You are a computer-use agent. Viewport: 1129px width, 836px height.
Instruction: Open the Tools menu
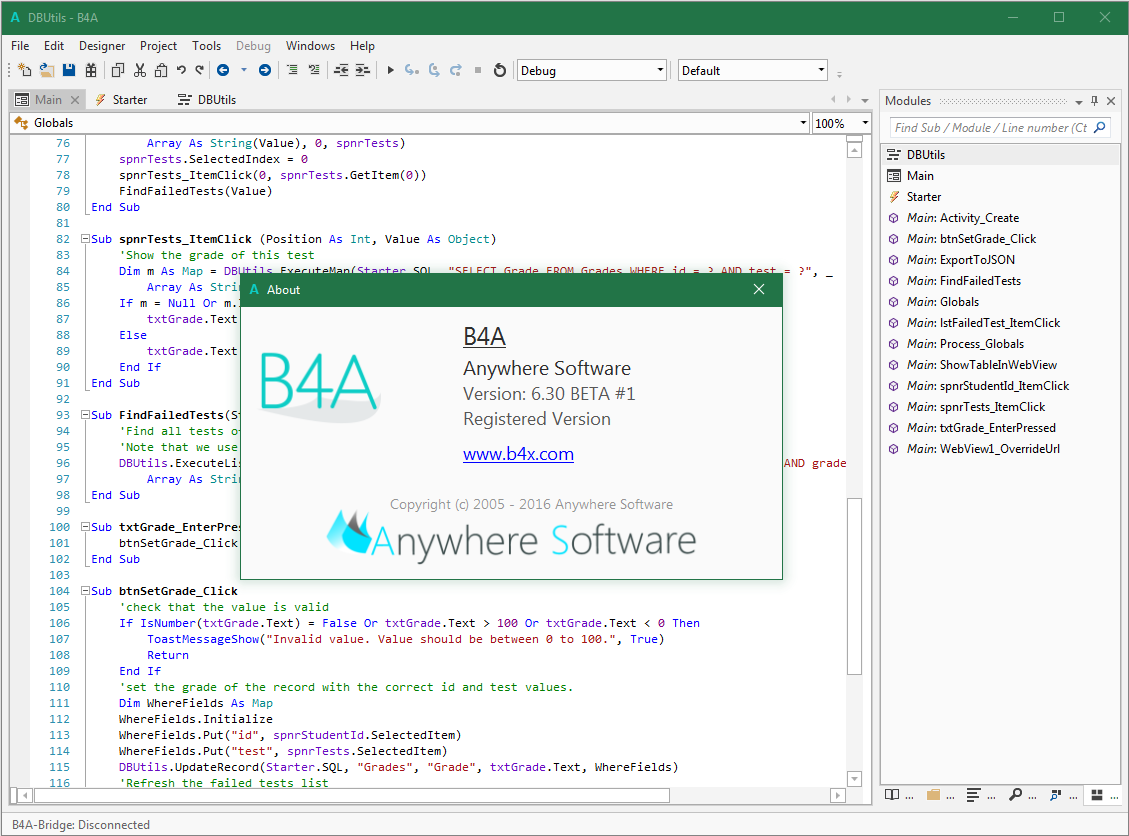click(x=206, y=45)
